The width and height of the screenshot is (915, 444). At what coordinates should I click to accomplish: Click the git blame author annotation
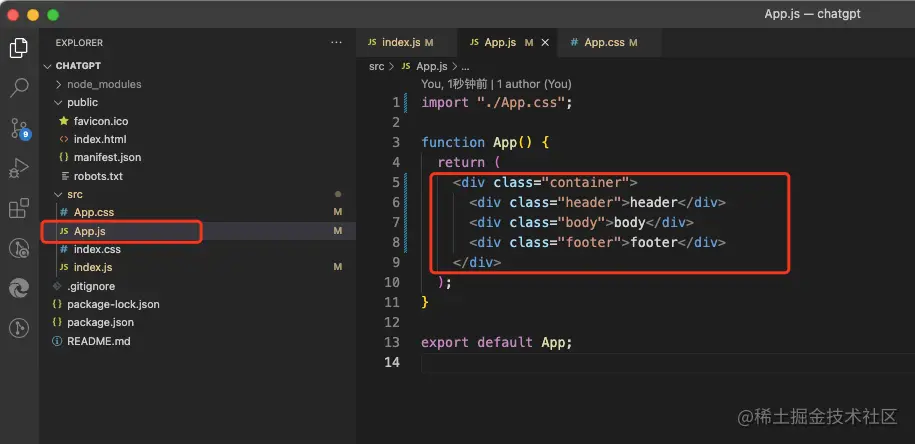[x=496, y=85]
